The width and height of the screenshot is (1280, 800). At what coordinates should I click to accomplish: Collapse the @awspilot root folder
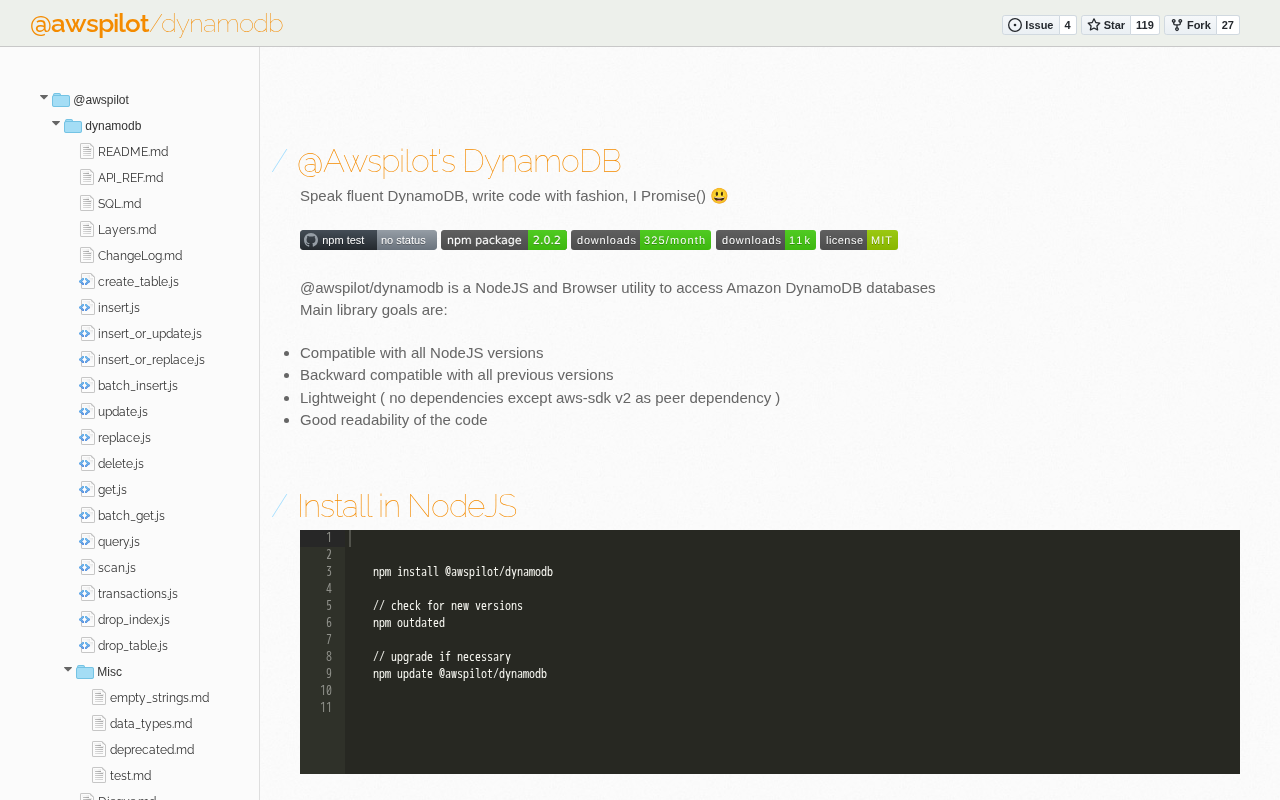tap(44, 98)
